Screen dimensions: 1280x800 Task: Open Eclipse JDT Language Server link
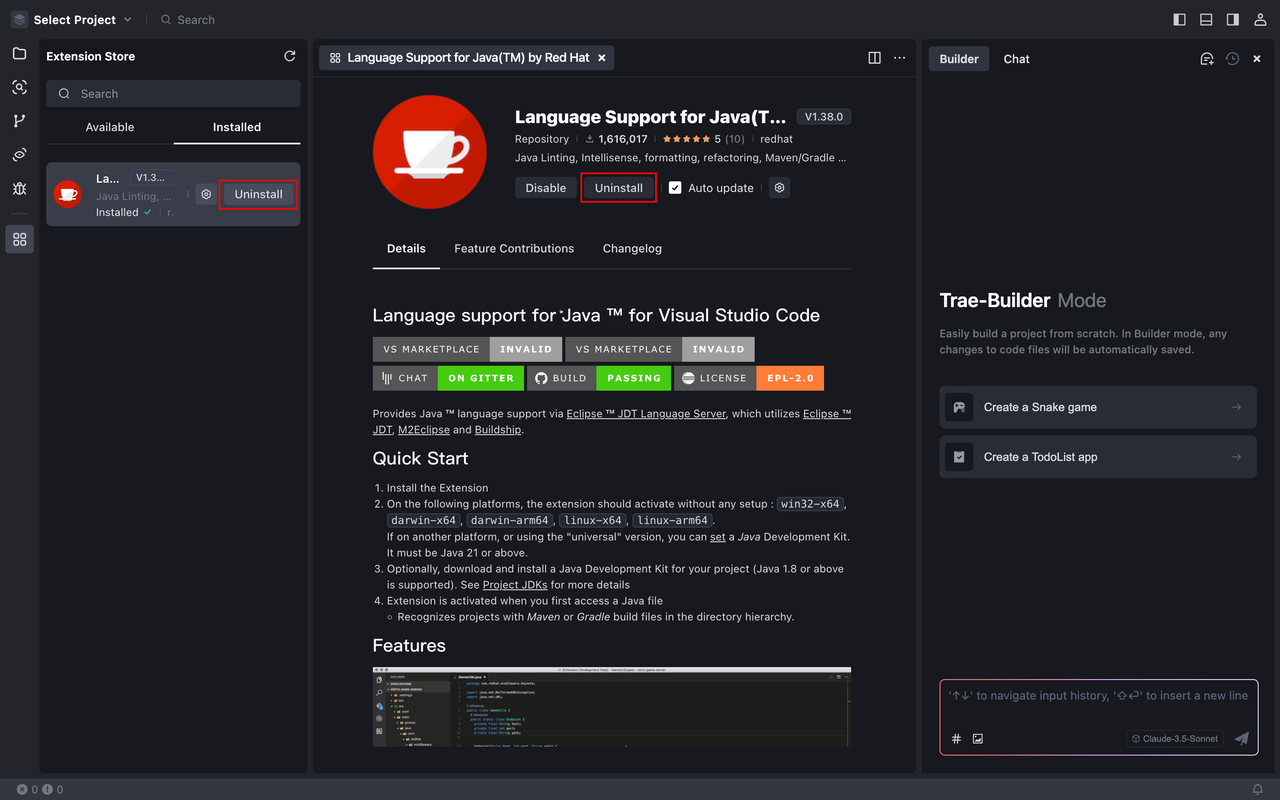[x=646, y=413]
